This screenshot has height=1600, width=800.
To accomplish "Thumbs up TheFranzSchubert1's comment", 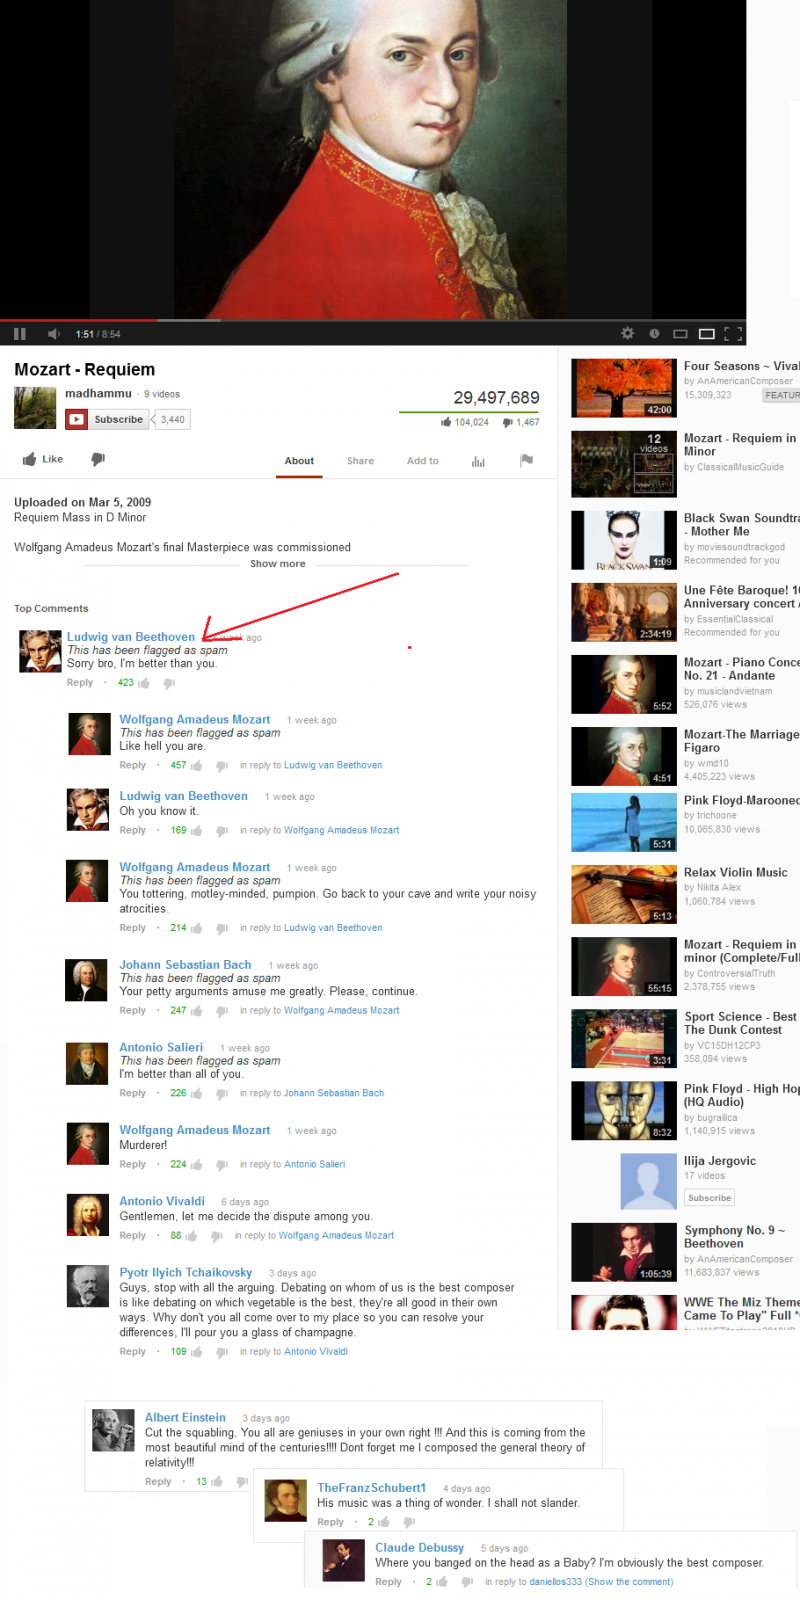I will (384, 1522).
